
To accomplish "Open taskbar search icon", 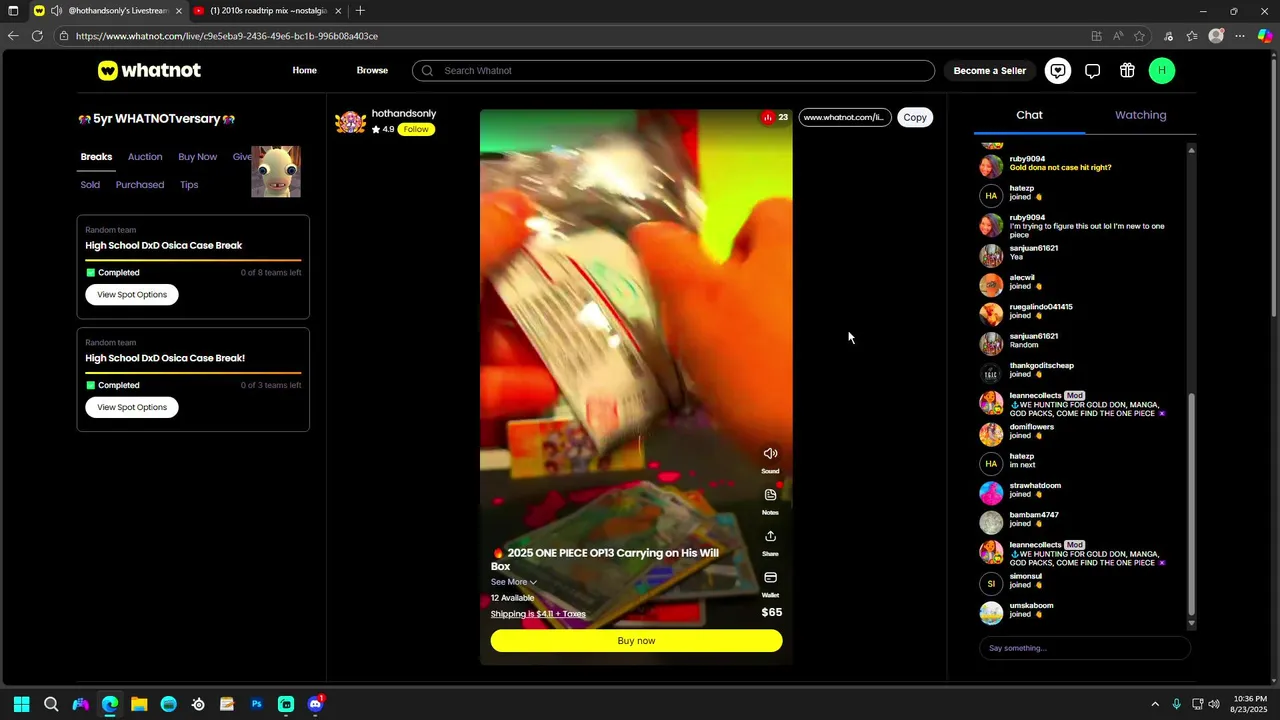I will (51, 704).
